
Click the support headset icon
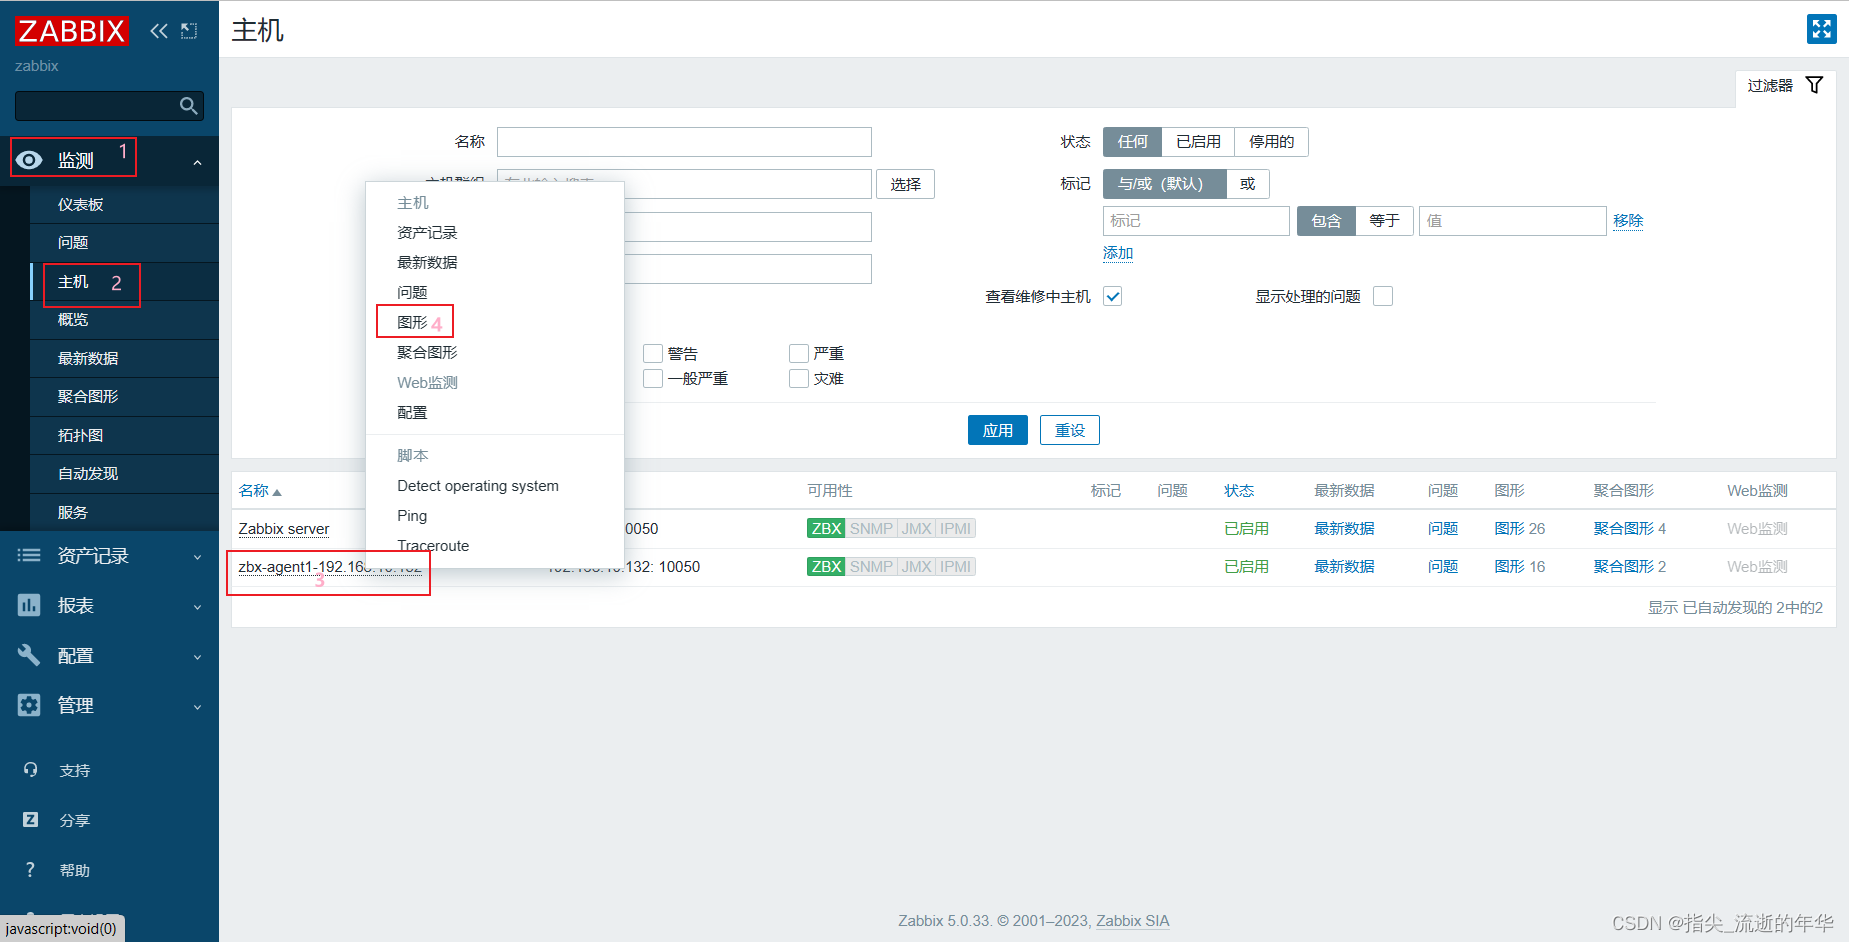pyautogui.click(x=30, y=770)
